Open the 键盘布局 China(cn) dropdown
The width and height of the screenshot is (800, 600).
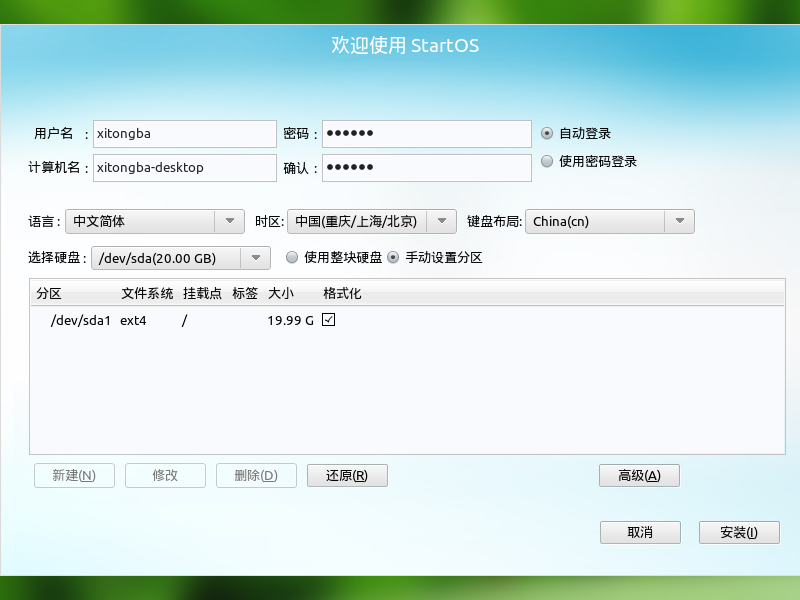tap(610, 221)
